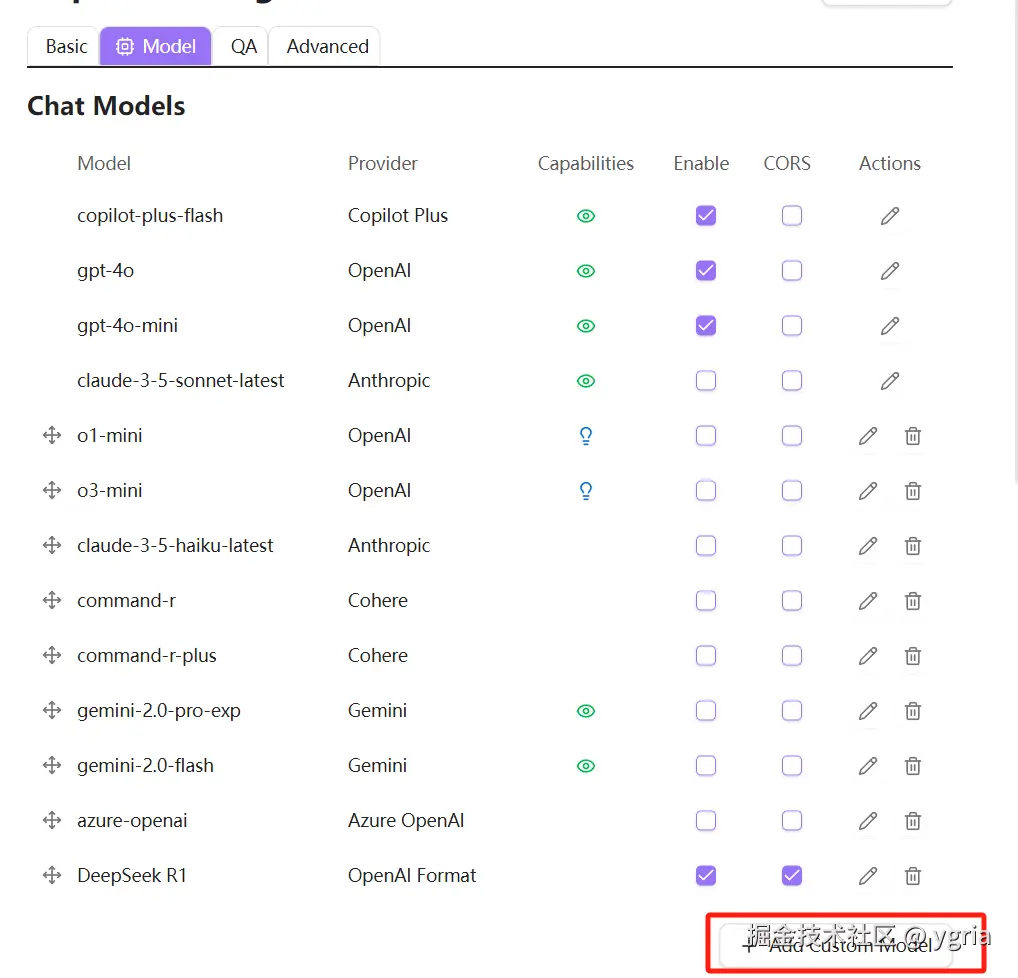Edit the gpt-4o model entry
The width and height of the screenshot is (1018, 978).
[x=889, y=271]
